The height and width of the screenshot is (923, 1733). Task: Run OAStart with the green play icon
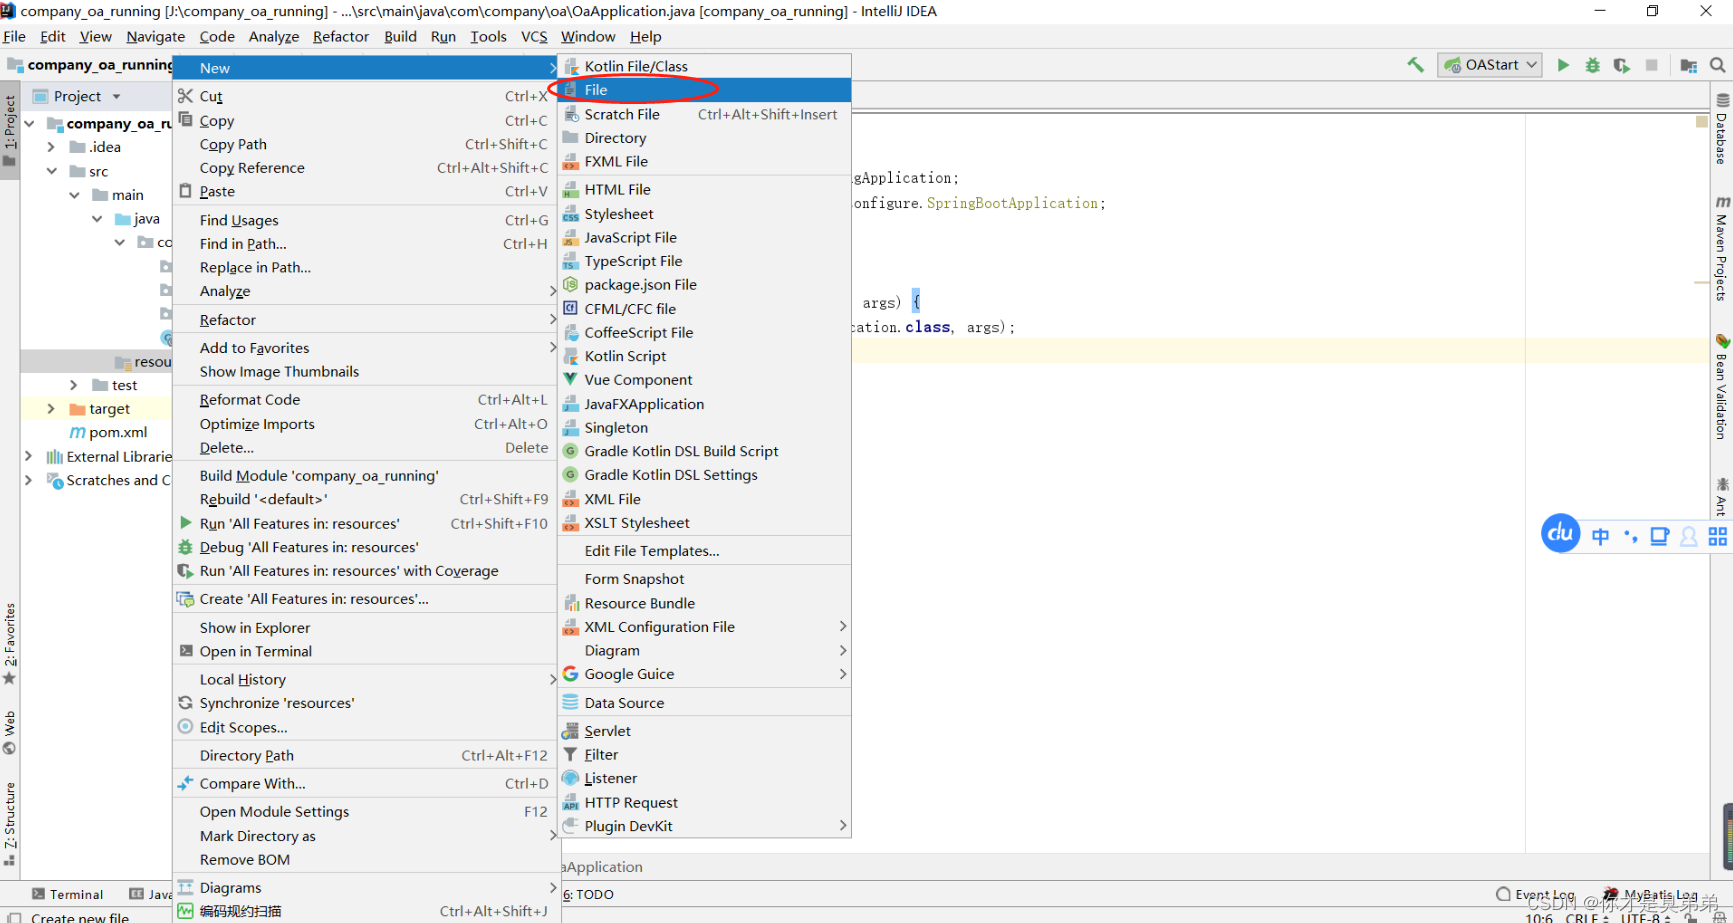(x=1563, y=65)
